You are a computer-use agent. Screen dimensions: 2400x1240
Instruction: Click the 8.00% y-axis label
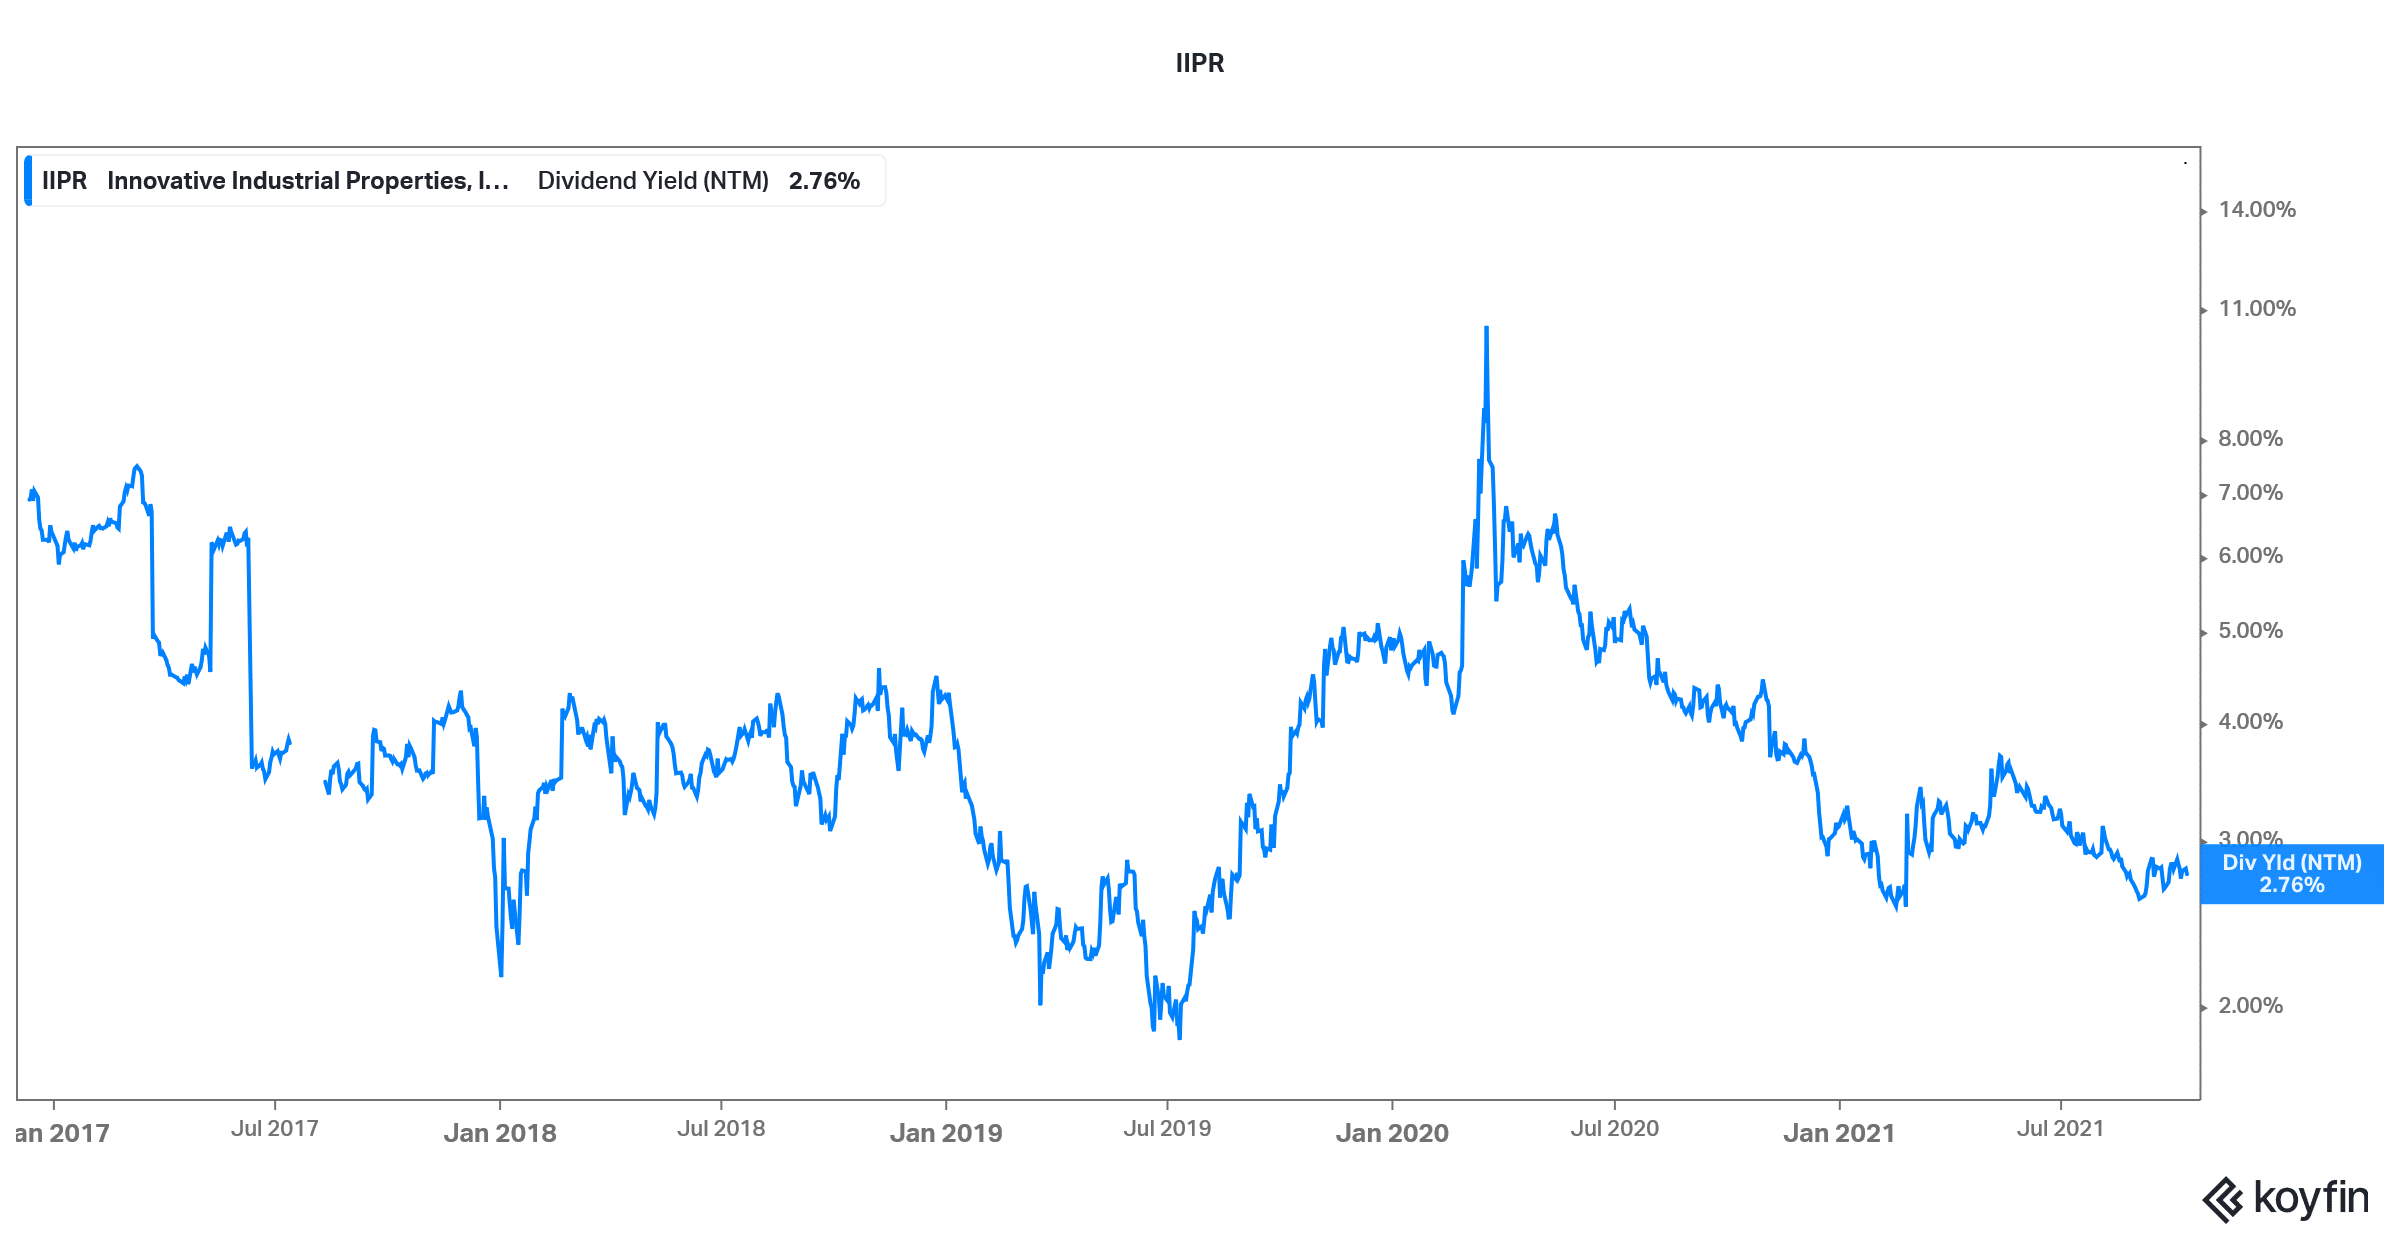tap(2251, 439)
